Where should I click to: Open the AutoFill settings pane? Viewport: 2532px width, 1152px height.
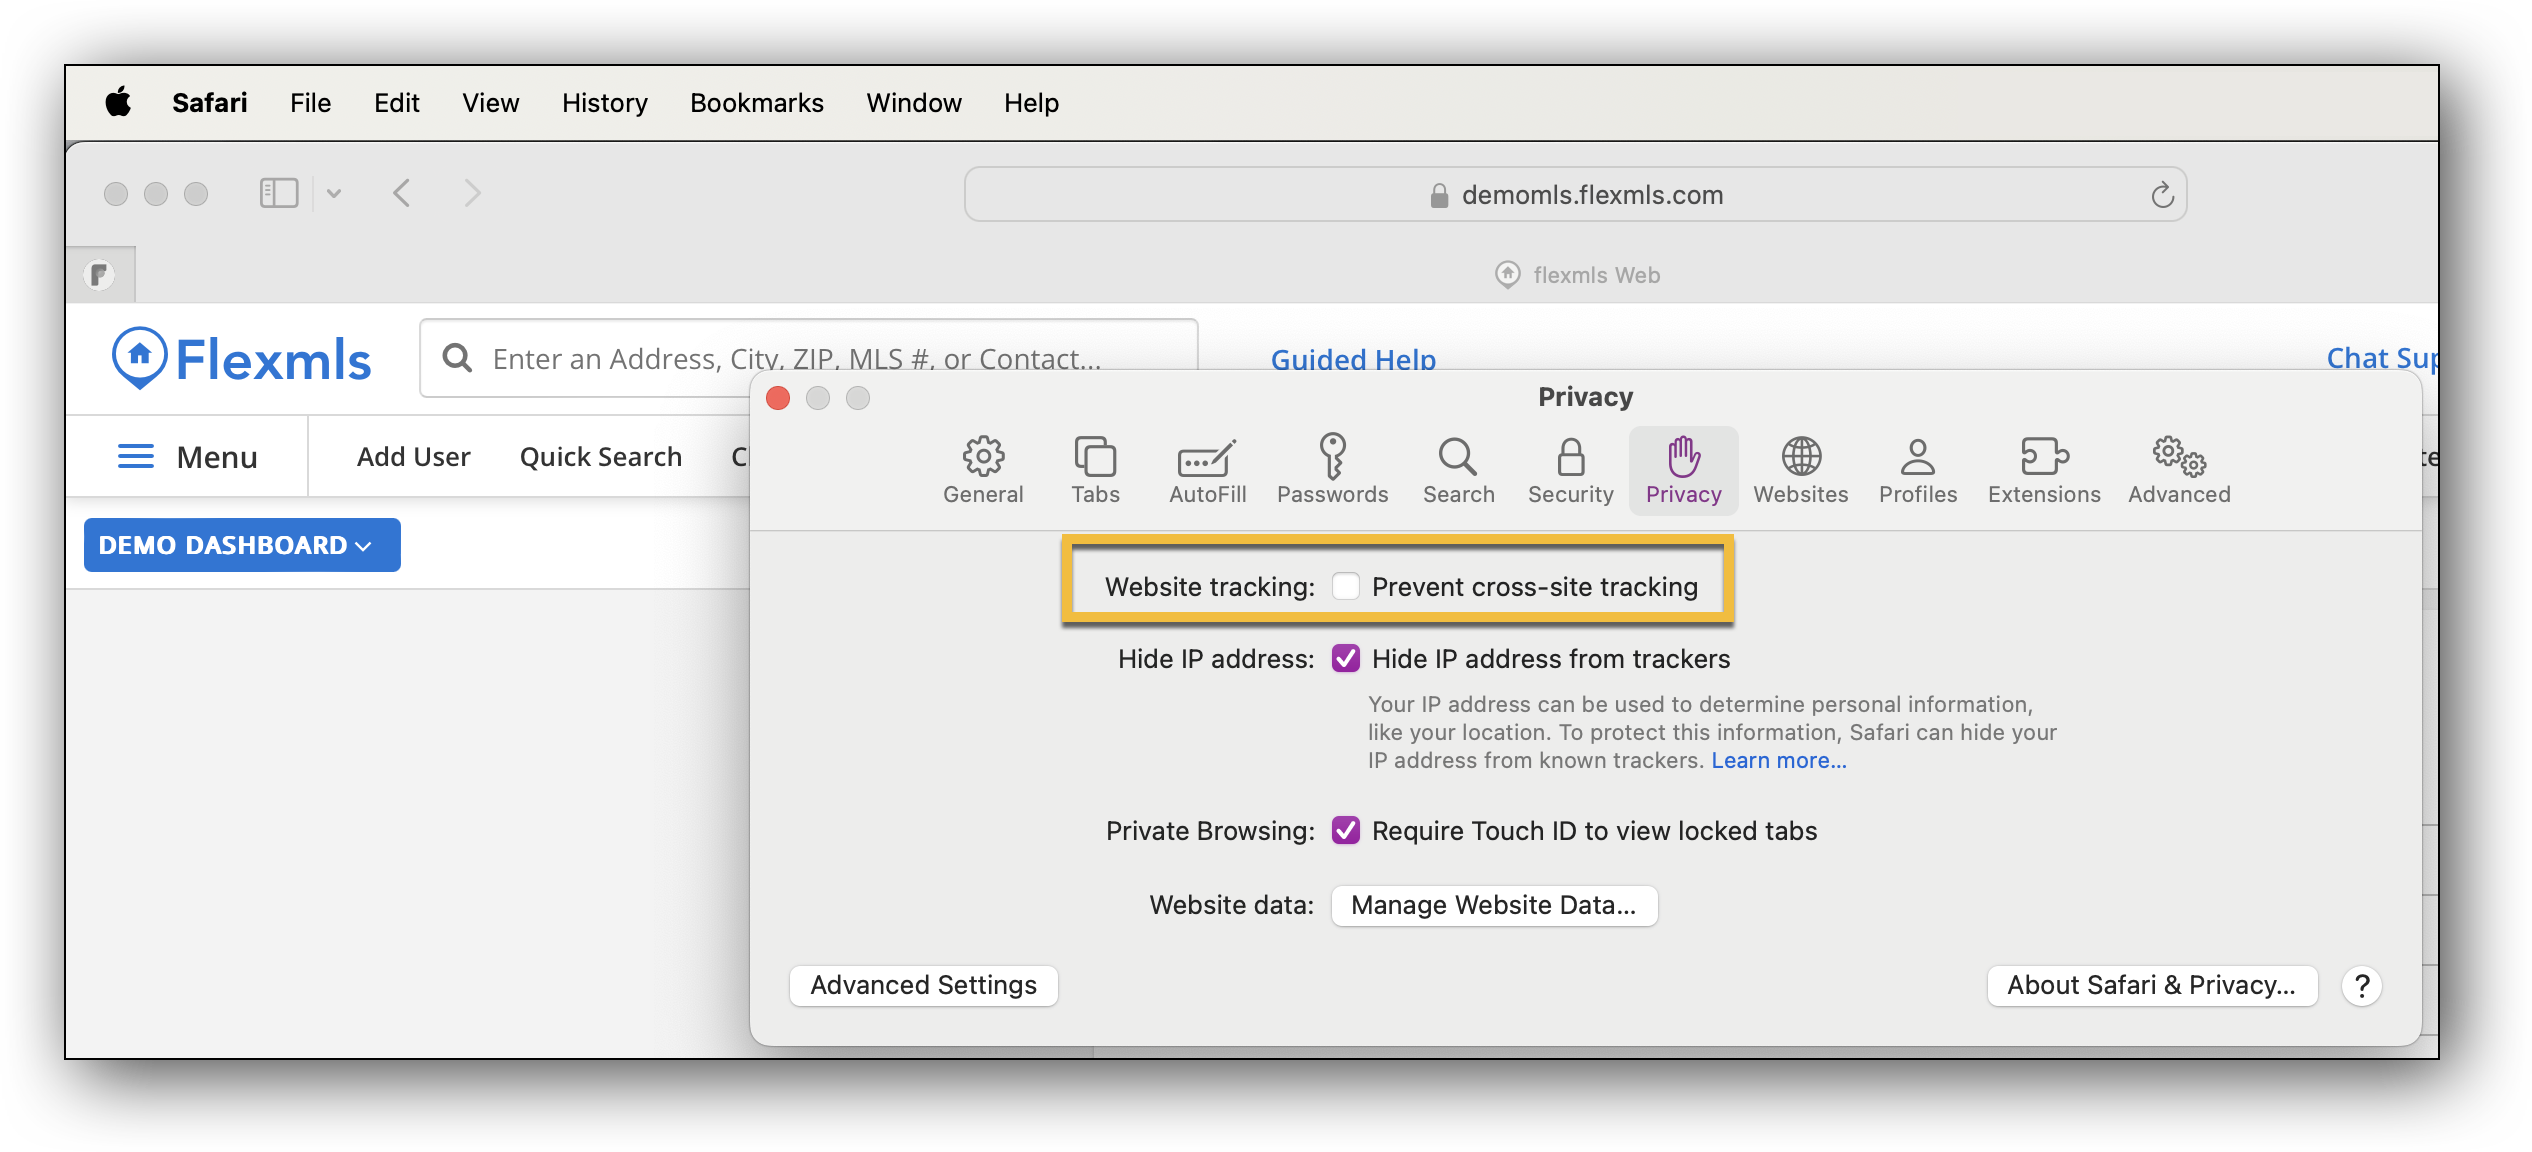coord(1207,470)
